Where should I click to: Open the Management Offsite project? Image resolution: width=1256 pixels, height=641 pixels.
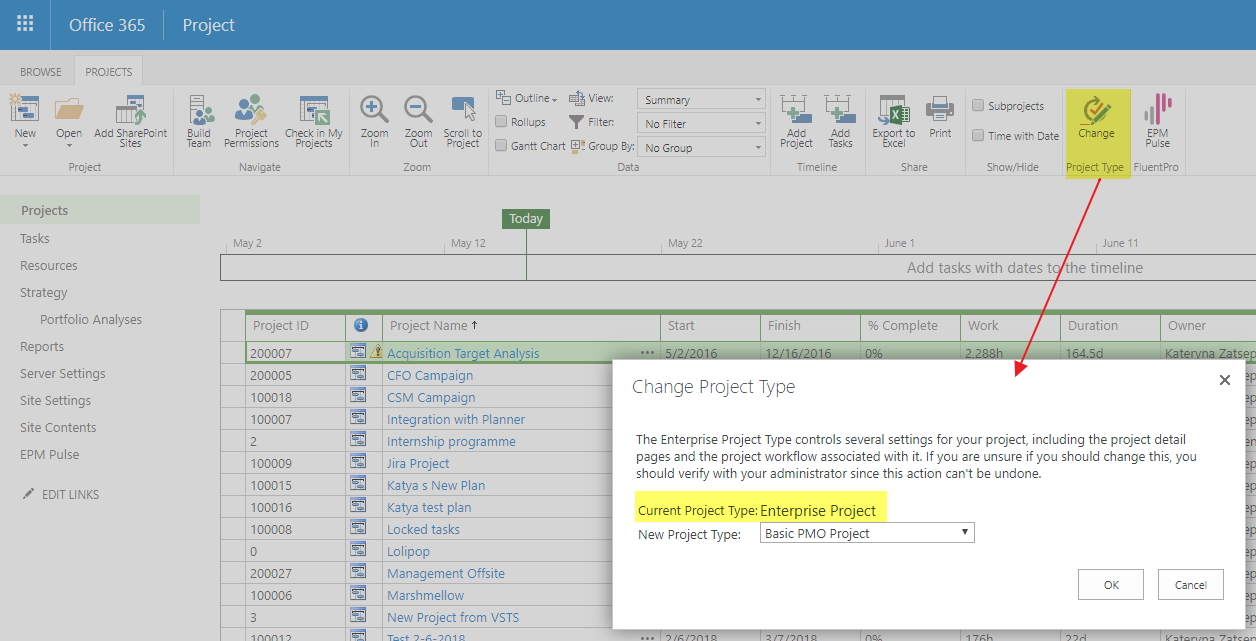click(446, 573)
